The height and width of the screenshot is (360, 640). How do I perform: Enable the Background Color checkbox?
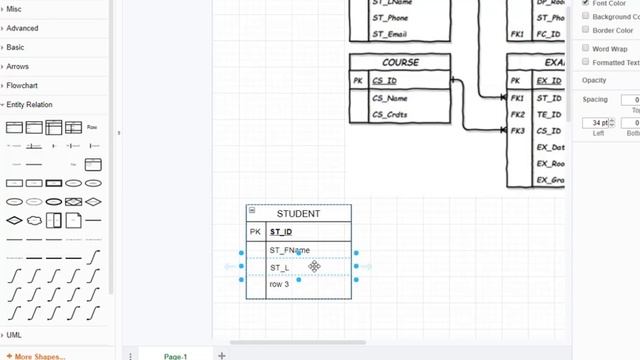point(586,16)
